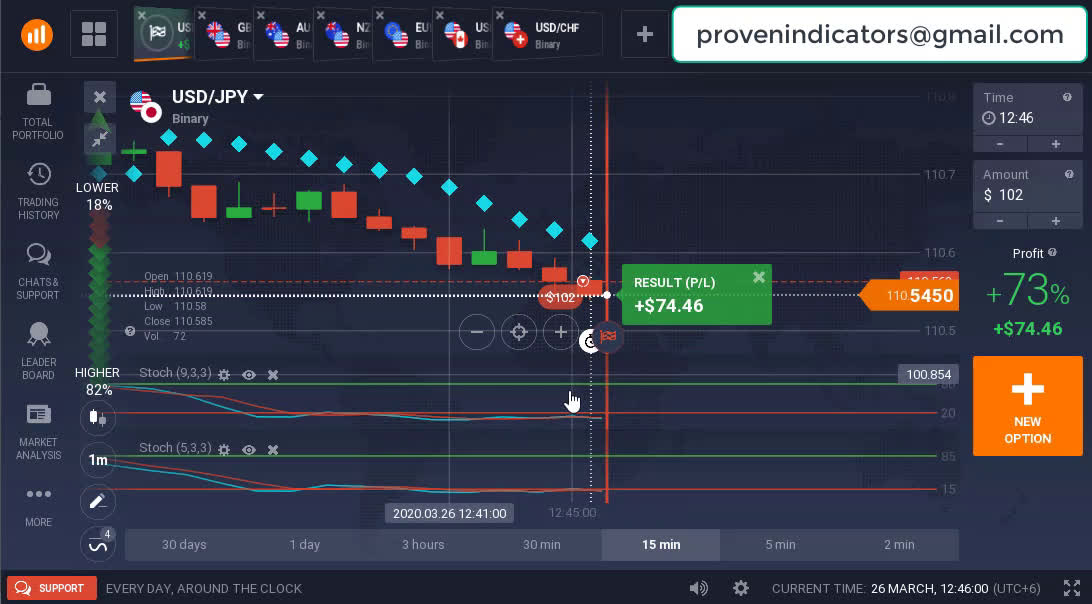This screenshot has height=604, width=1092.
Task: Click the grid layout icon
Action: (x=94, y=35)
